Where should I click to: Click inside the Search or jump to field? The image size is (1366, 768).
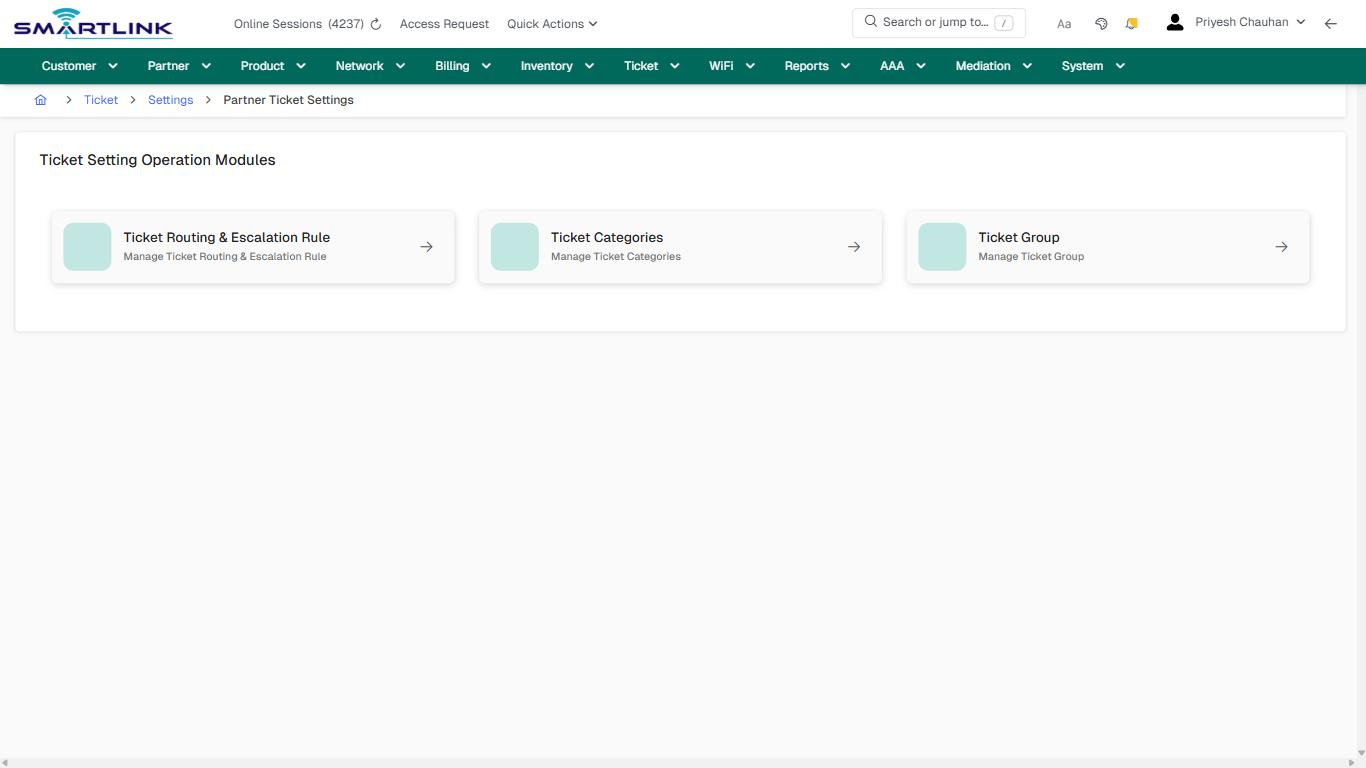click(935, 21)
